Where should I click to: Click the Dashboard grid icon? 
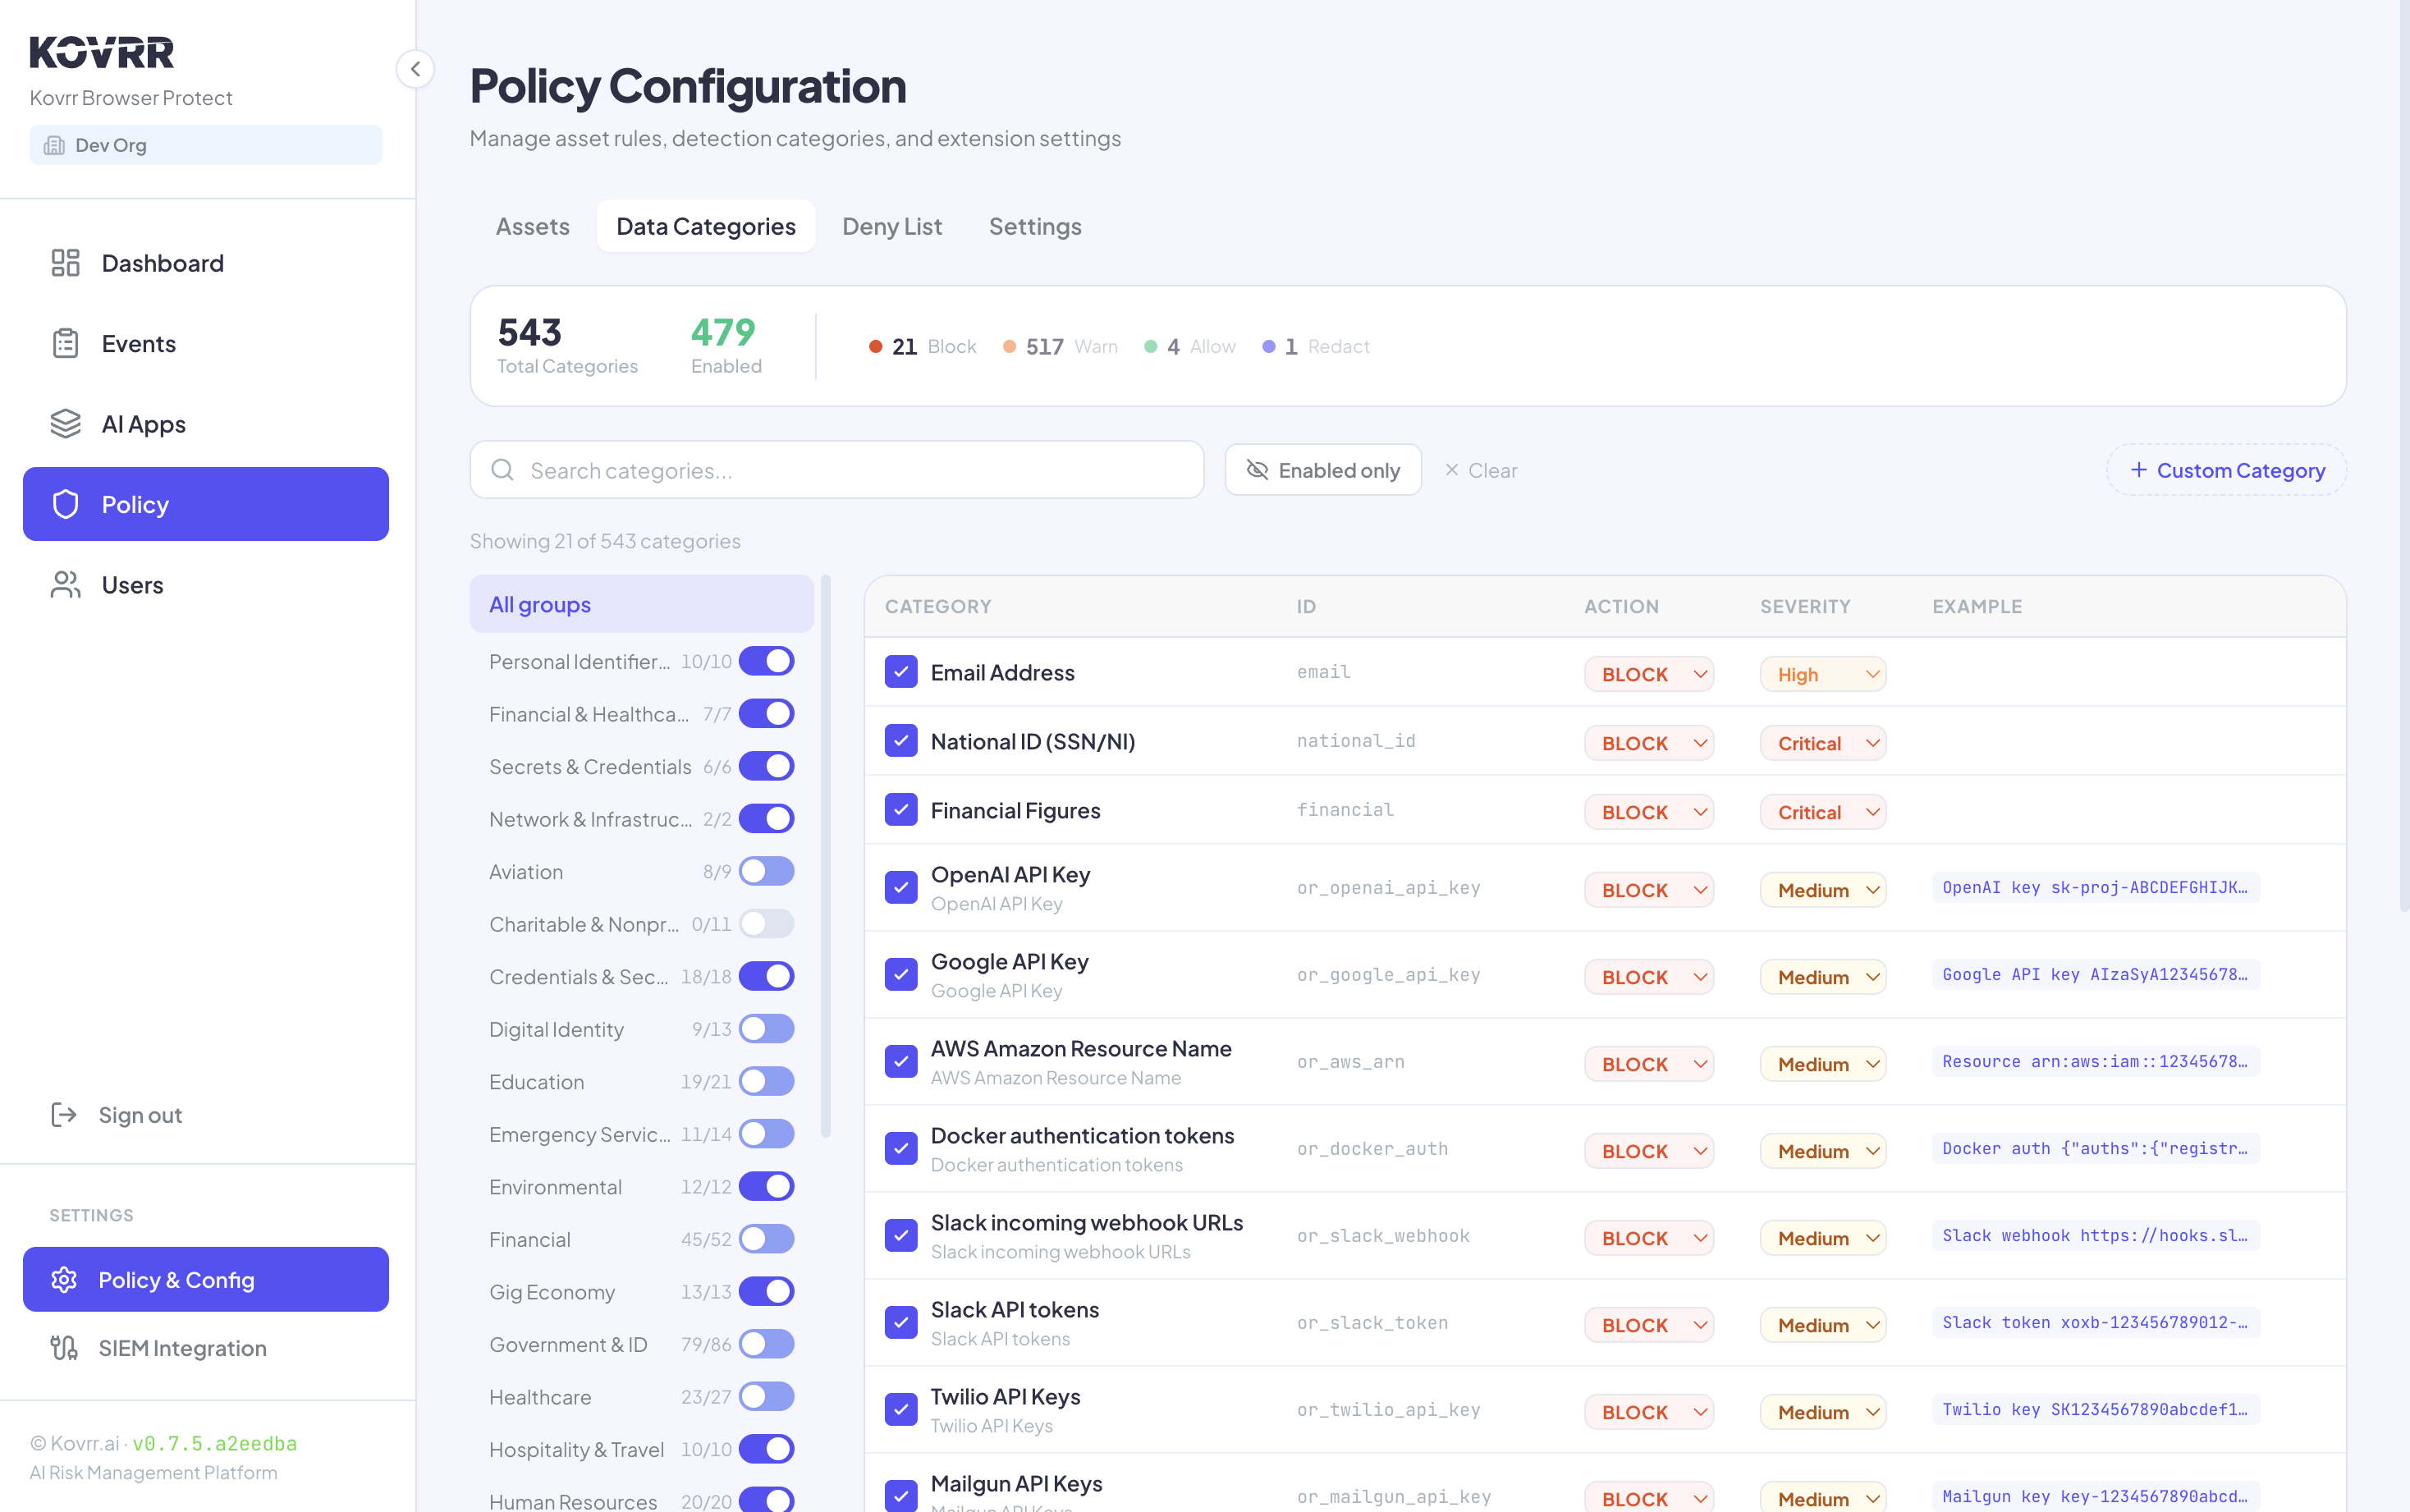(65, 263)
